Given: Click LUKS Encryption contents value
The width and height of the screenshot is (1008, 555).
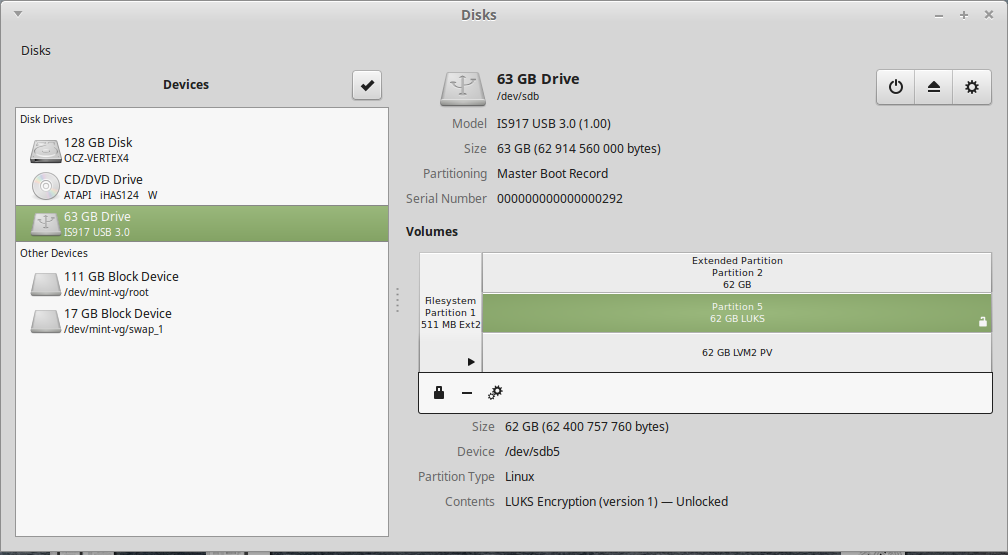Looking at the screenshot, I should [x=616, y=502].
